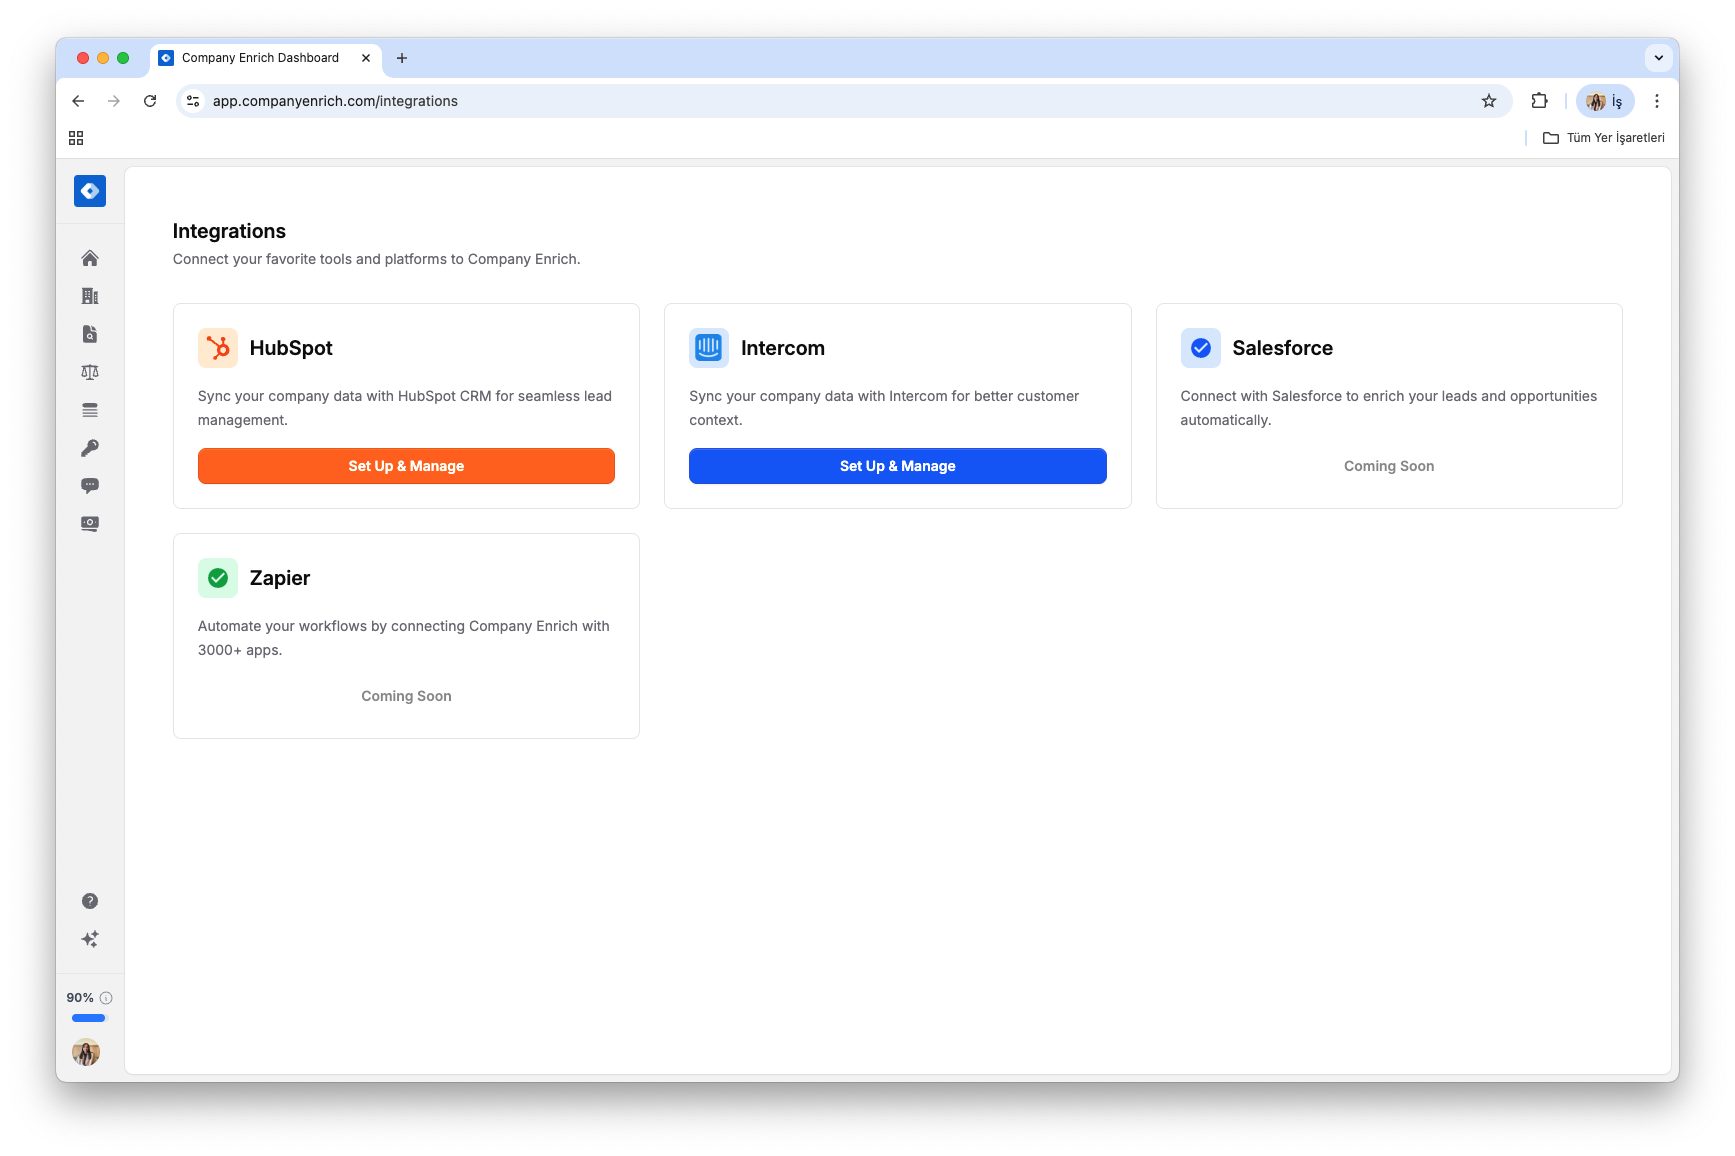Open the document search sidebar icon
This screenshot has height=1156, width=1735.
90,334
